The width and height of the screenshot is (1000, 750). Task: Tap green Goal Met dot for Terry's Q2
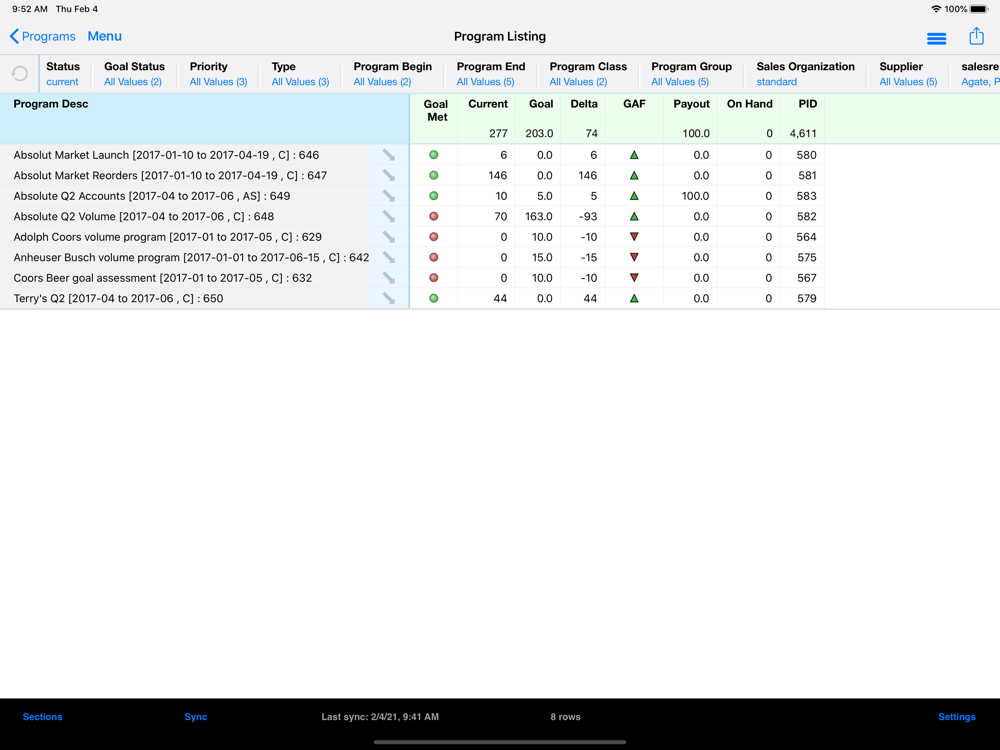point(434,298)
